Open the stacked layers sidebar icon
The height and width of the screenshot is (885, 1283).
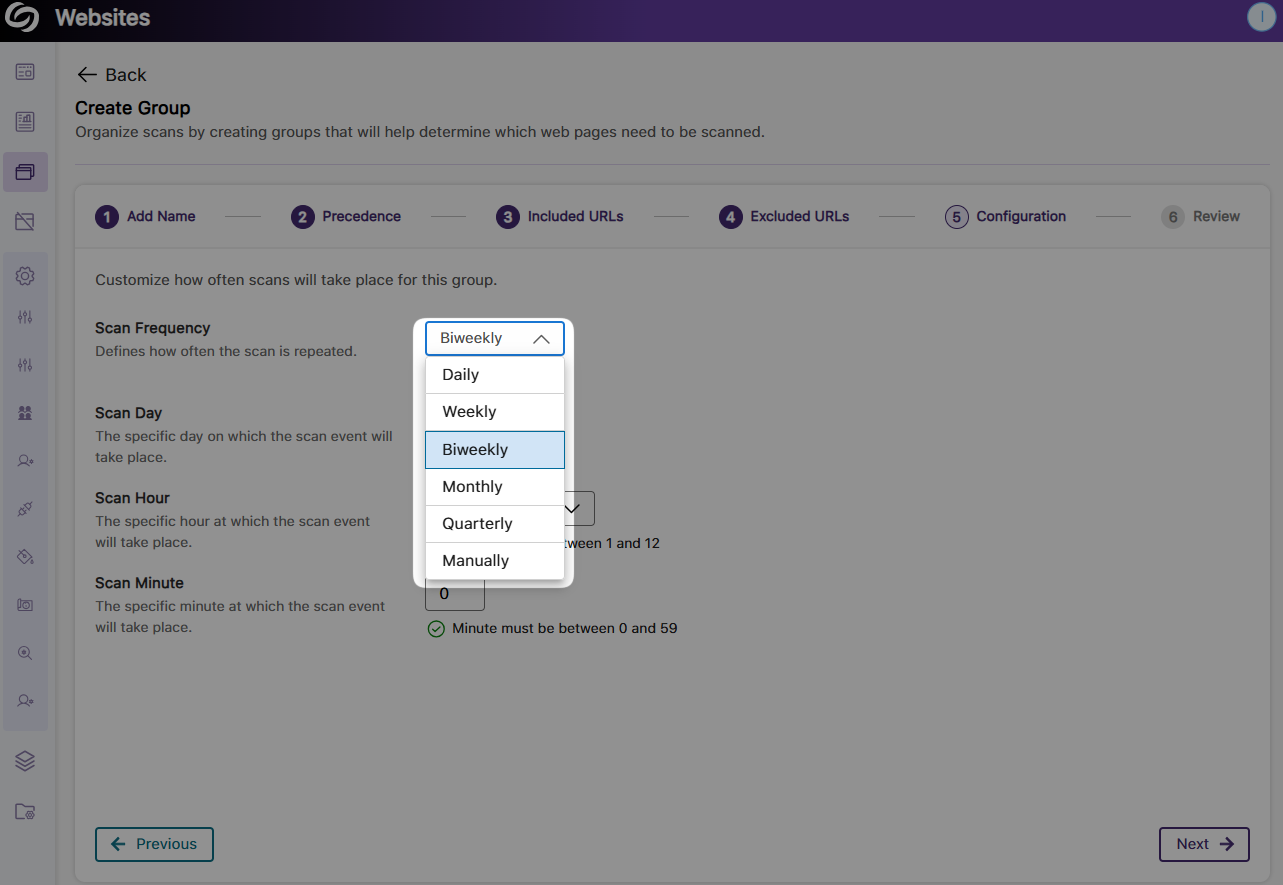pos(25,761)
